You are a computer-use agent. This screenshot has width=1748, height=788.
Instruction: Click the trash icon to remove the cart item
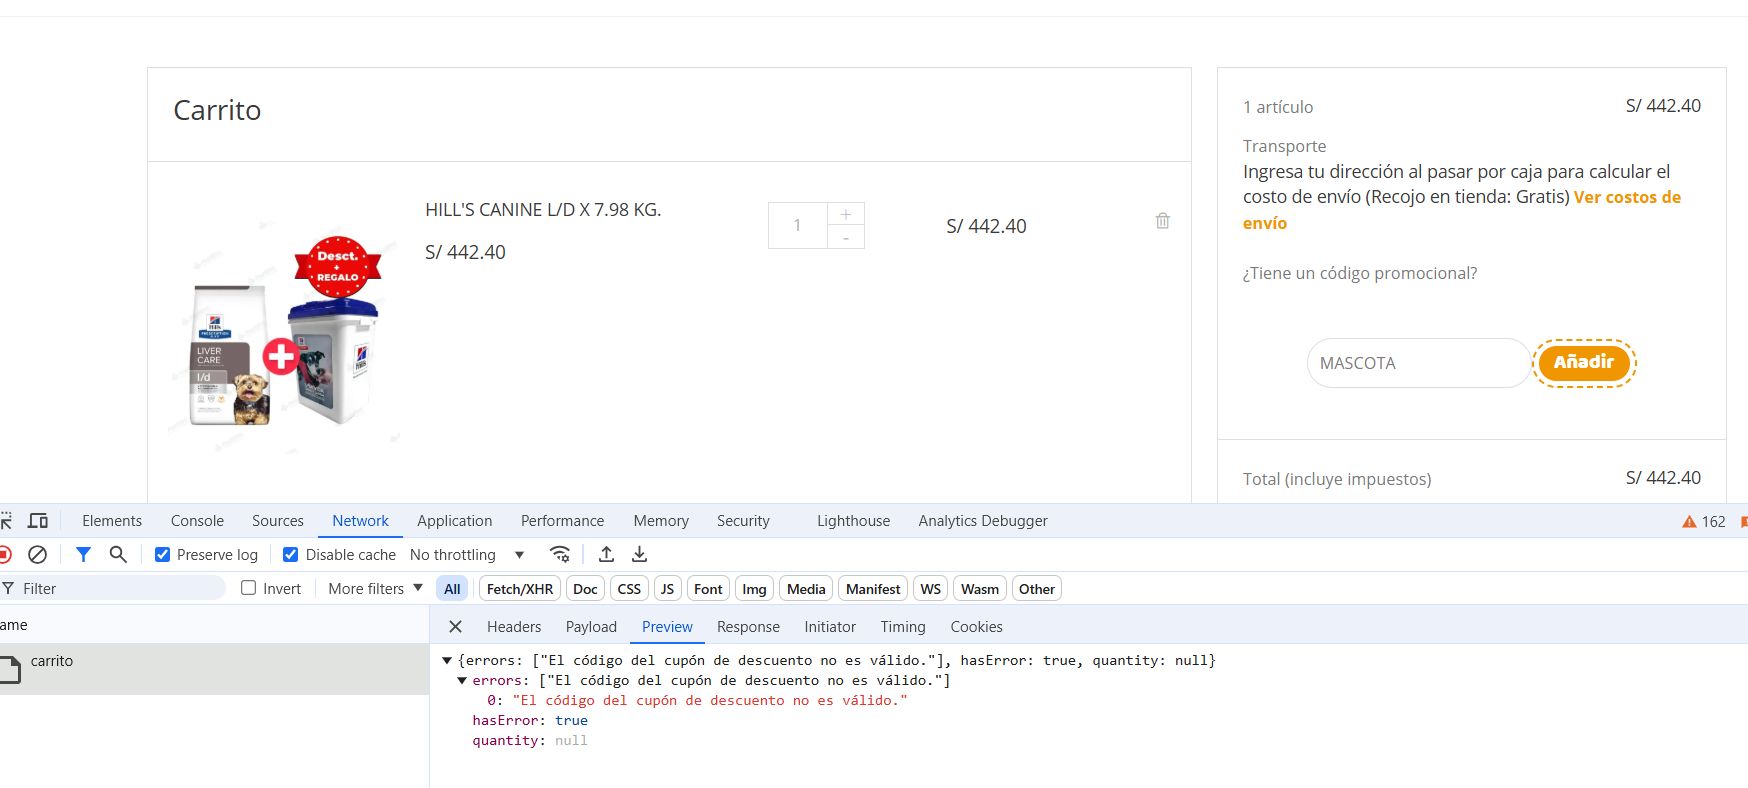tap(1162, 221)
